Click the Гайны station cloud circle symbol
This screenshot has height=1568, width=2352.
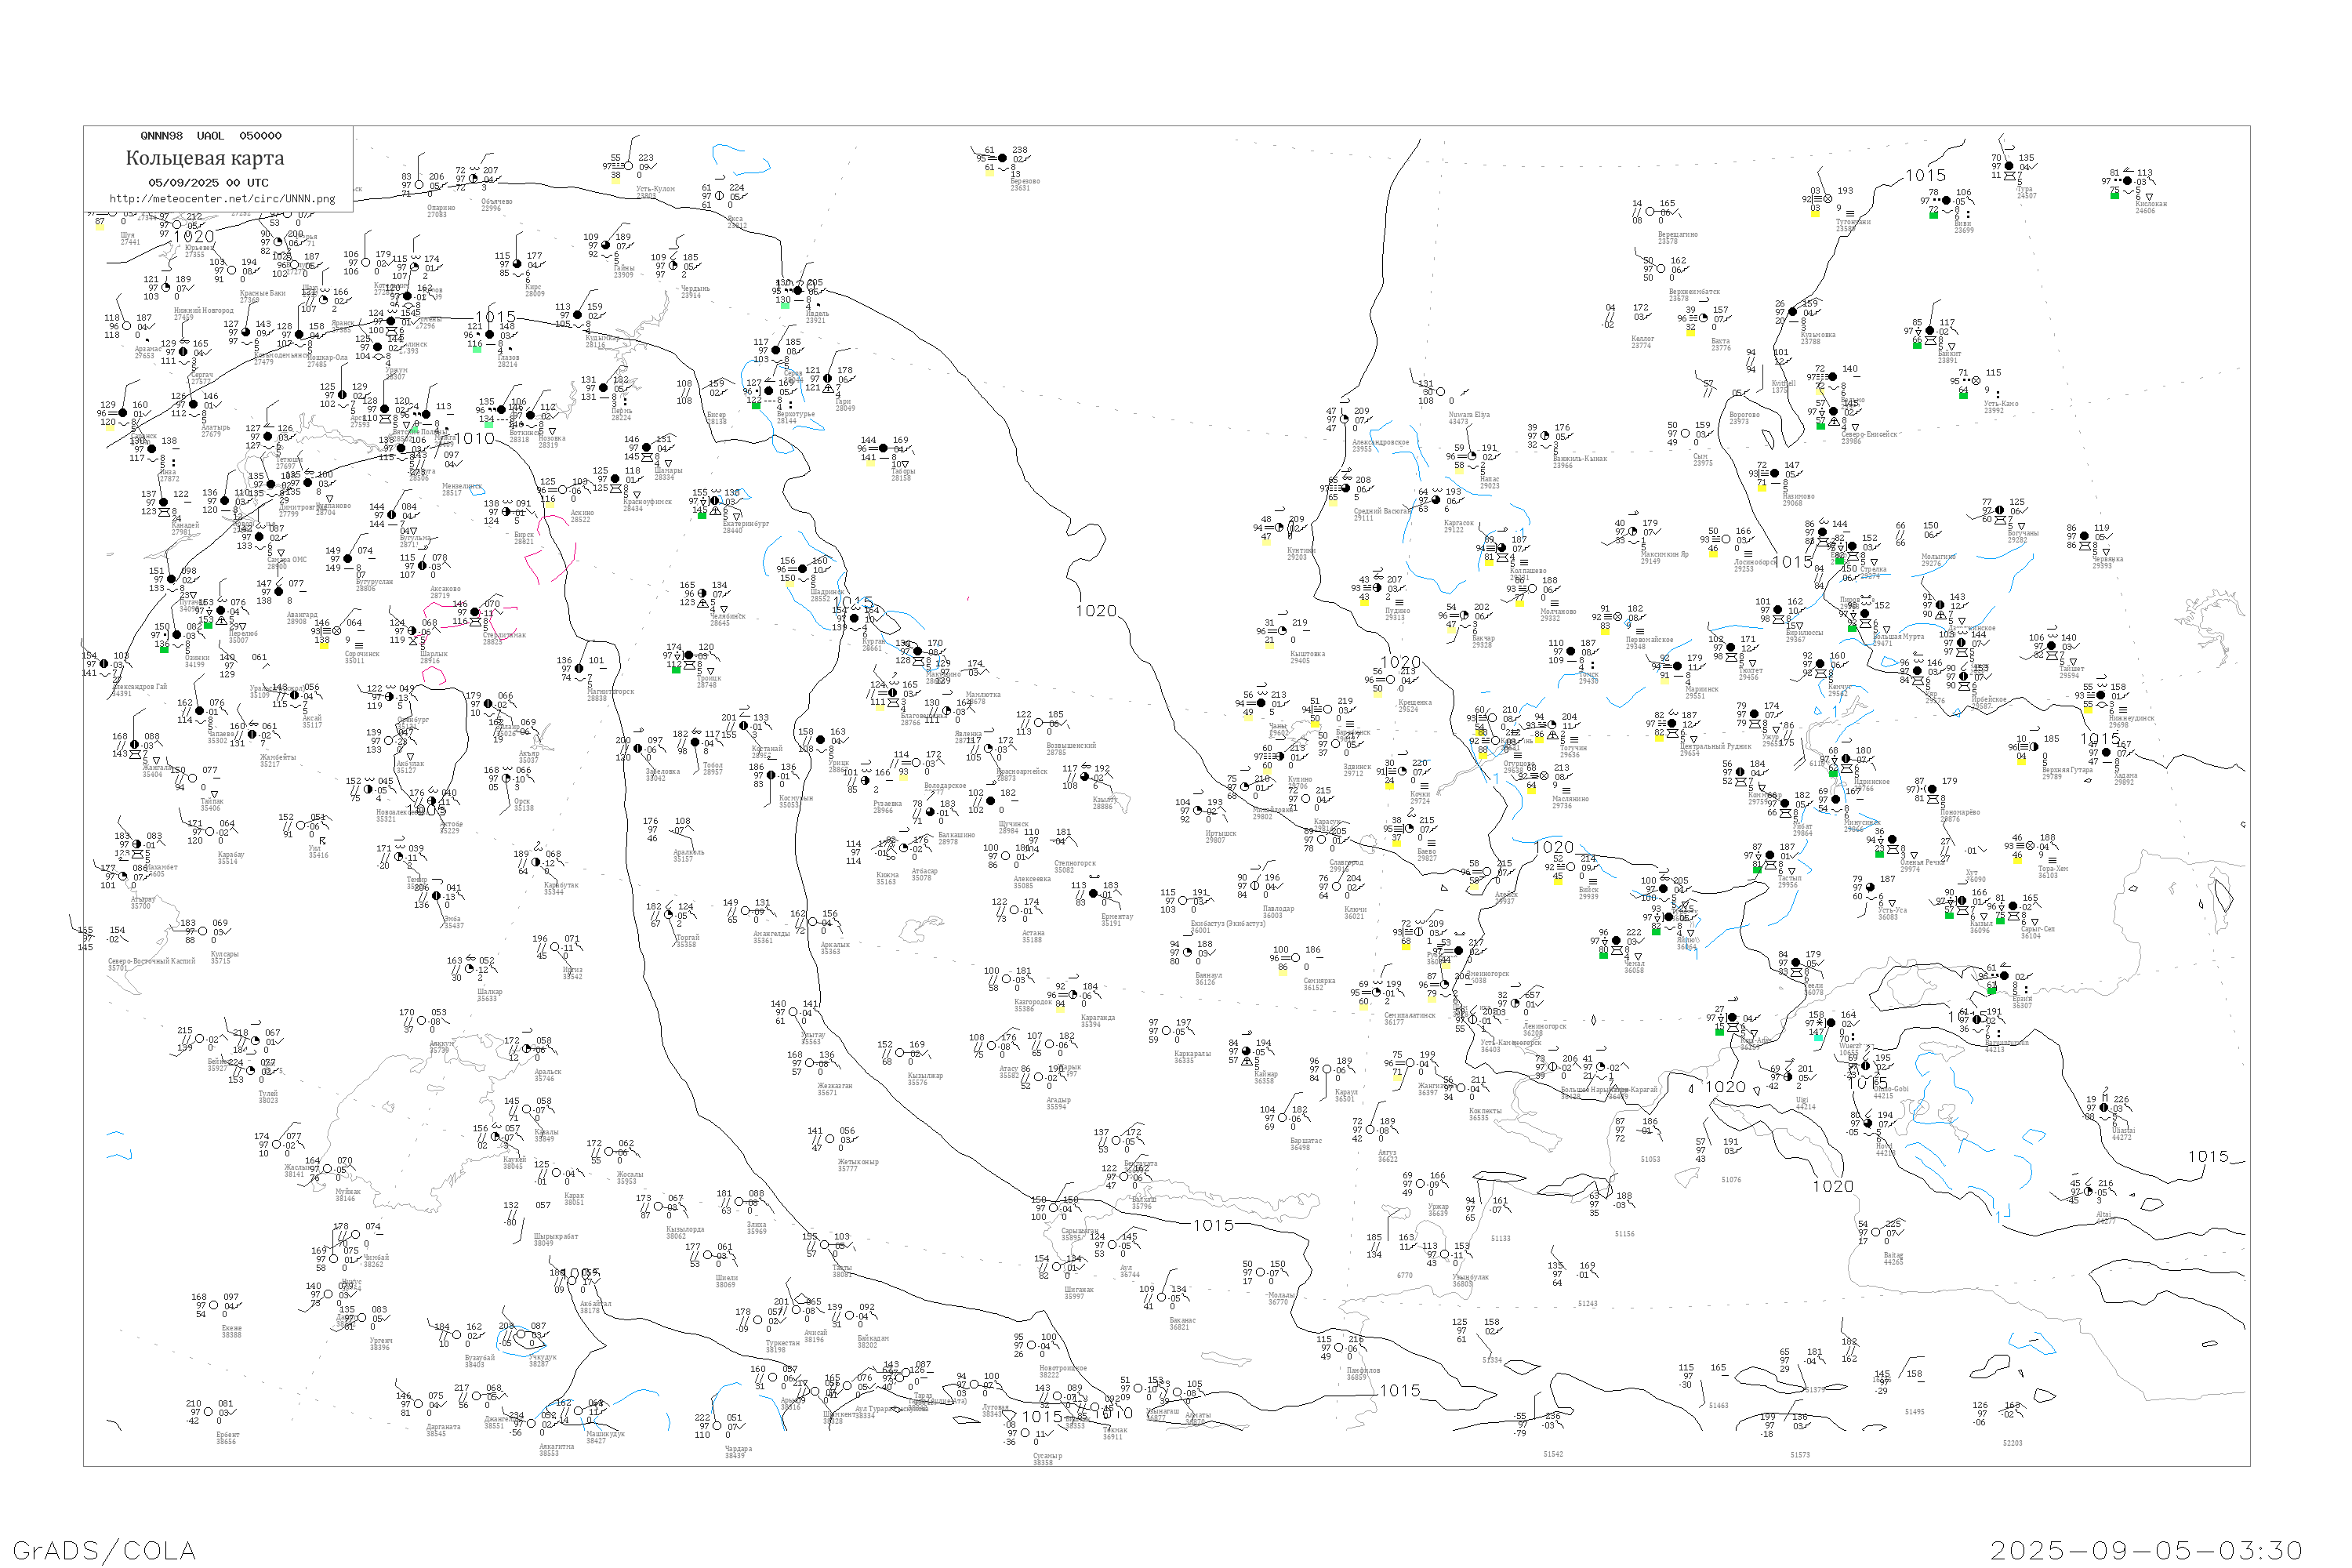pyautogui.click(x=606, y=245)
